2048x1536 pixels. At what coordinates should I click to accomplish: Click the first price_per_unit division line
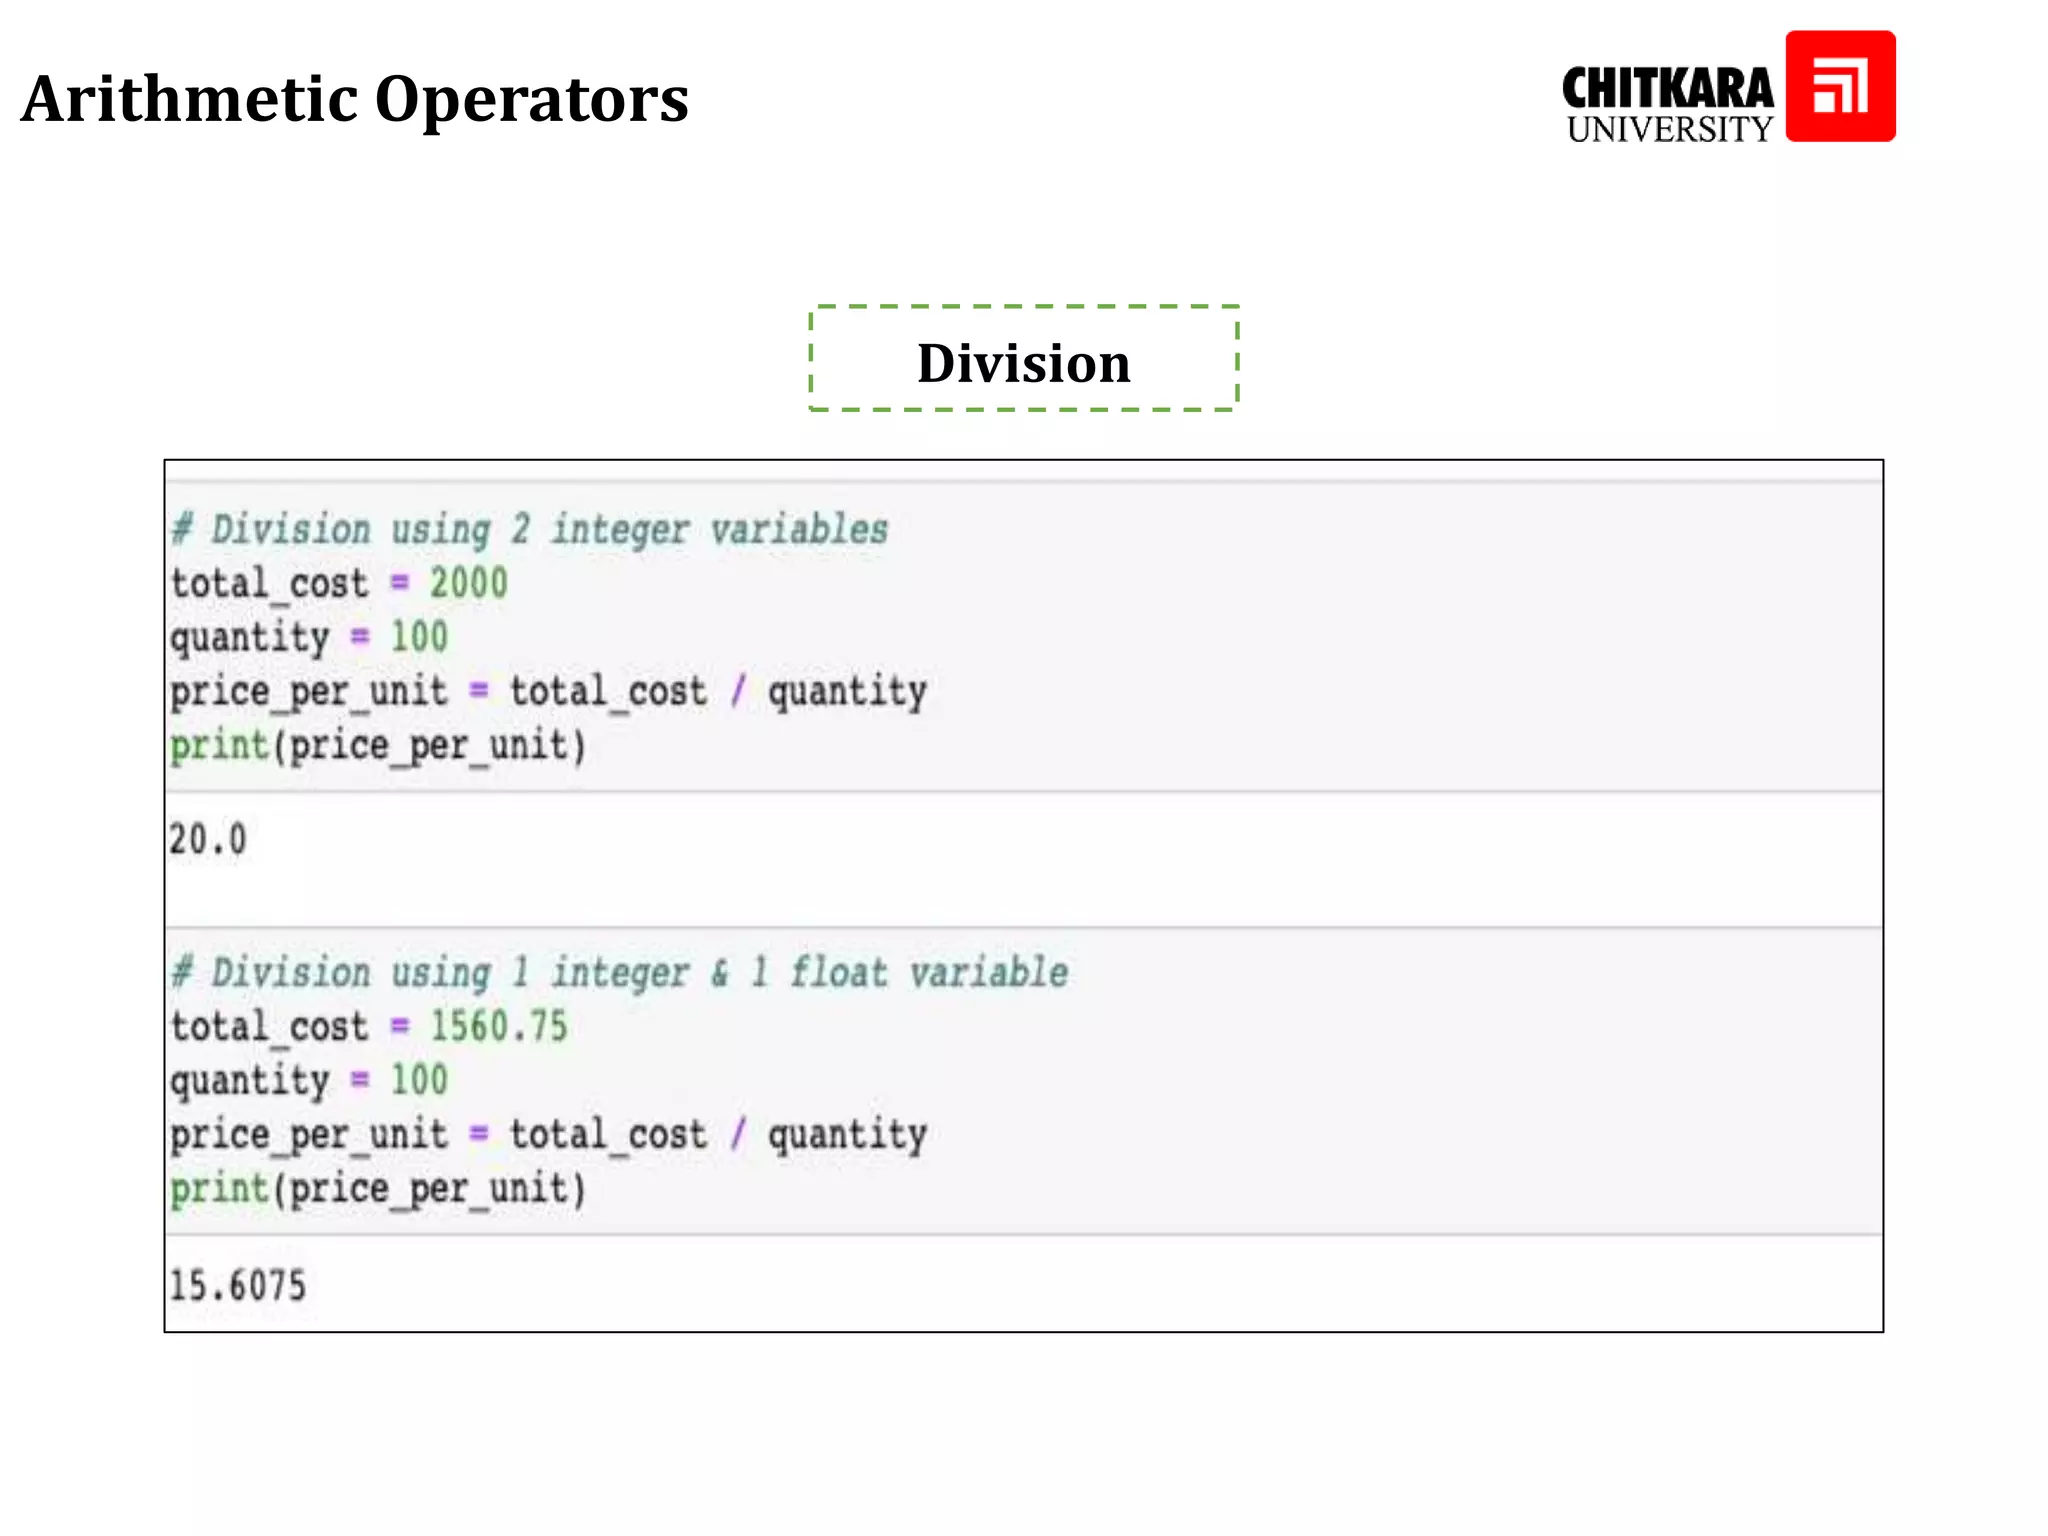click(x=548, y=691)
